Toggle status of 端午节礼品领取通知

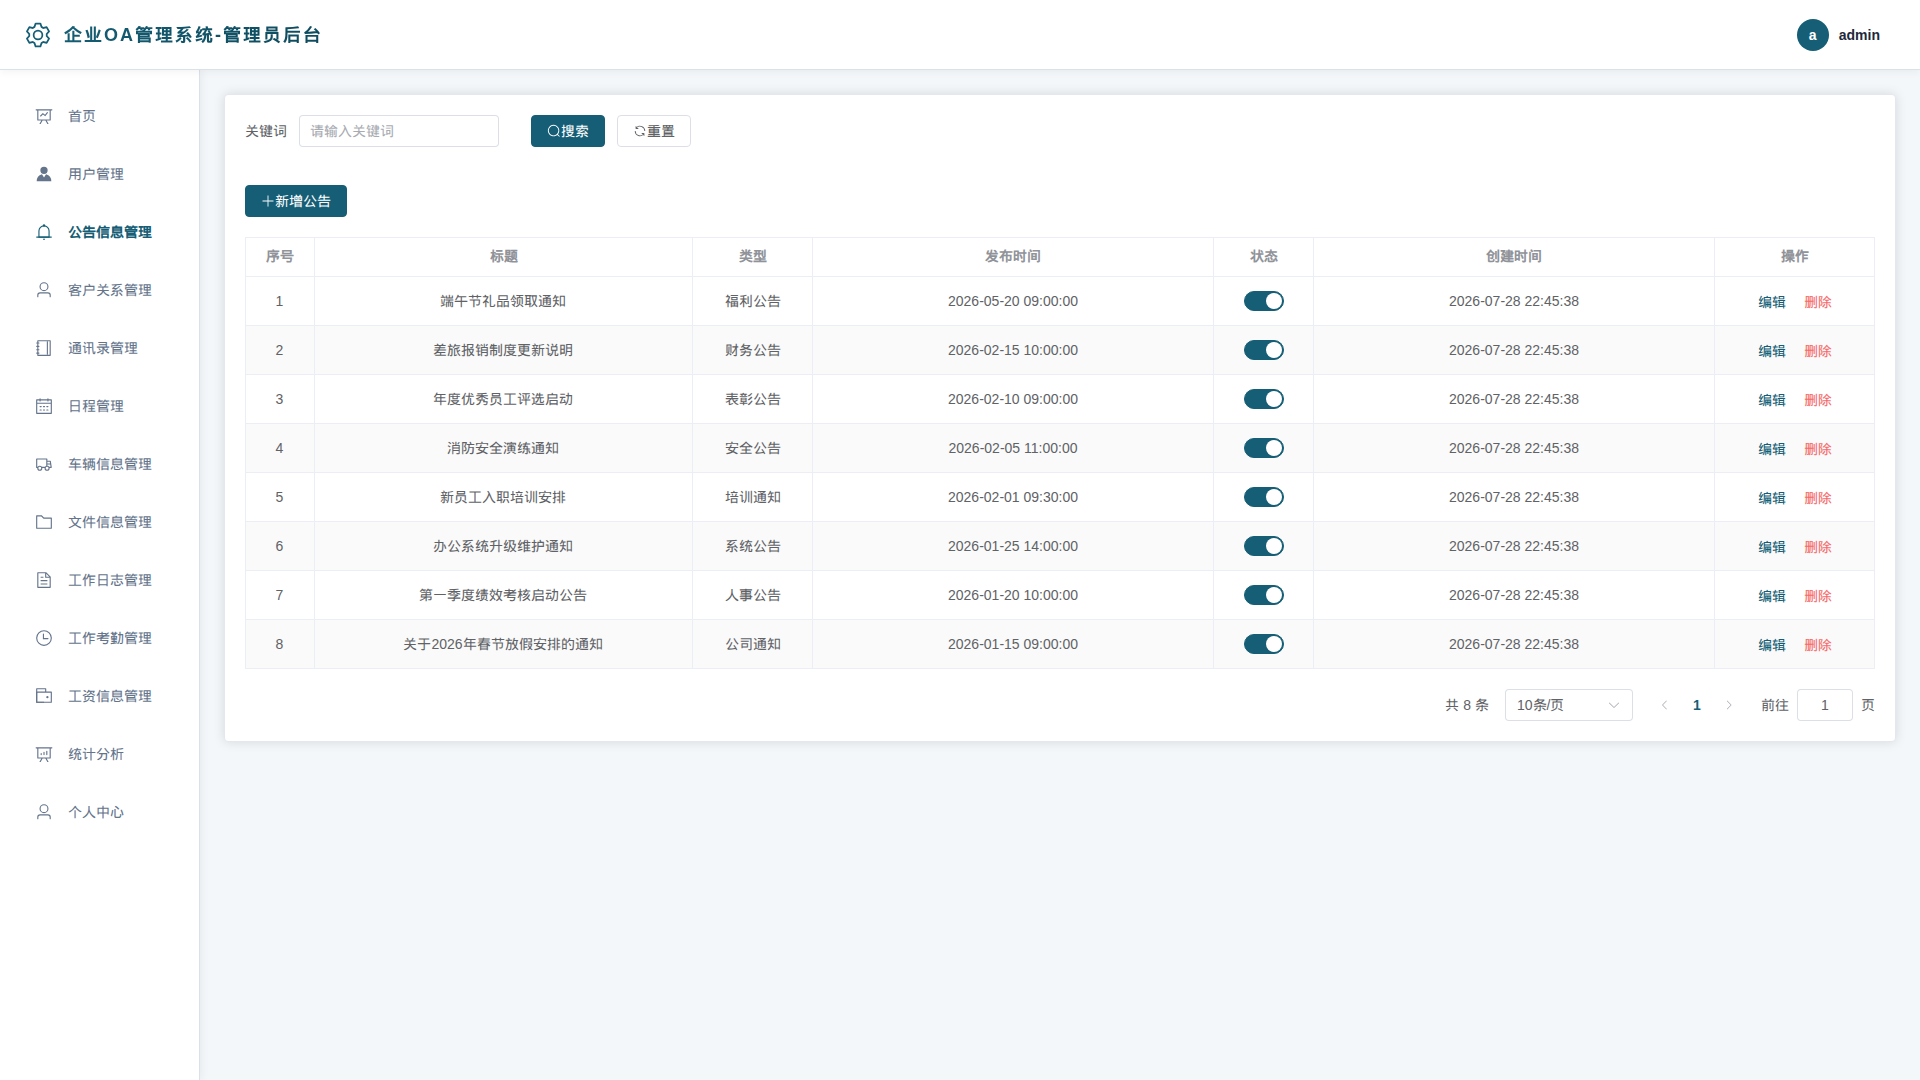click(x=1263, y=301)
